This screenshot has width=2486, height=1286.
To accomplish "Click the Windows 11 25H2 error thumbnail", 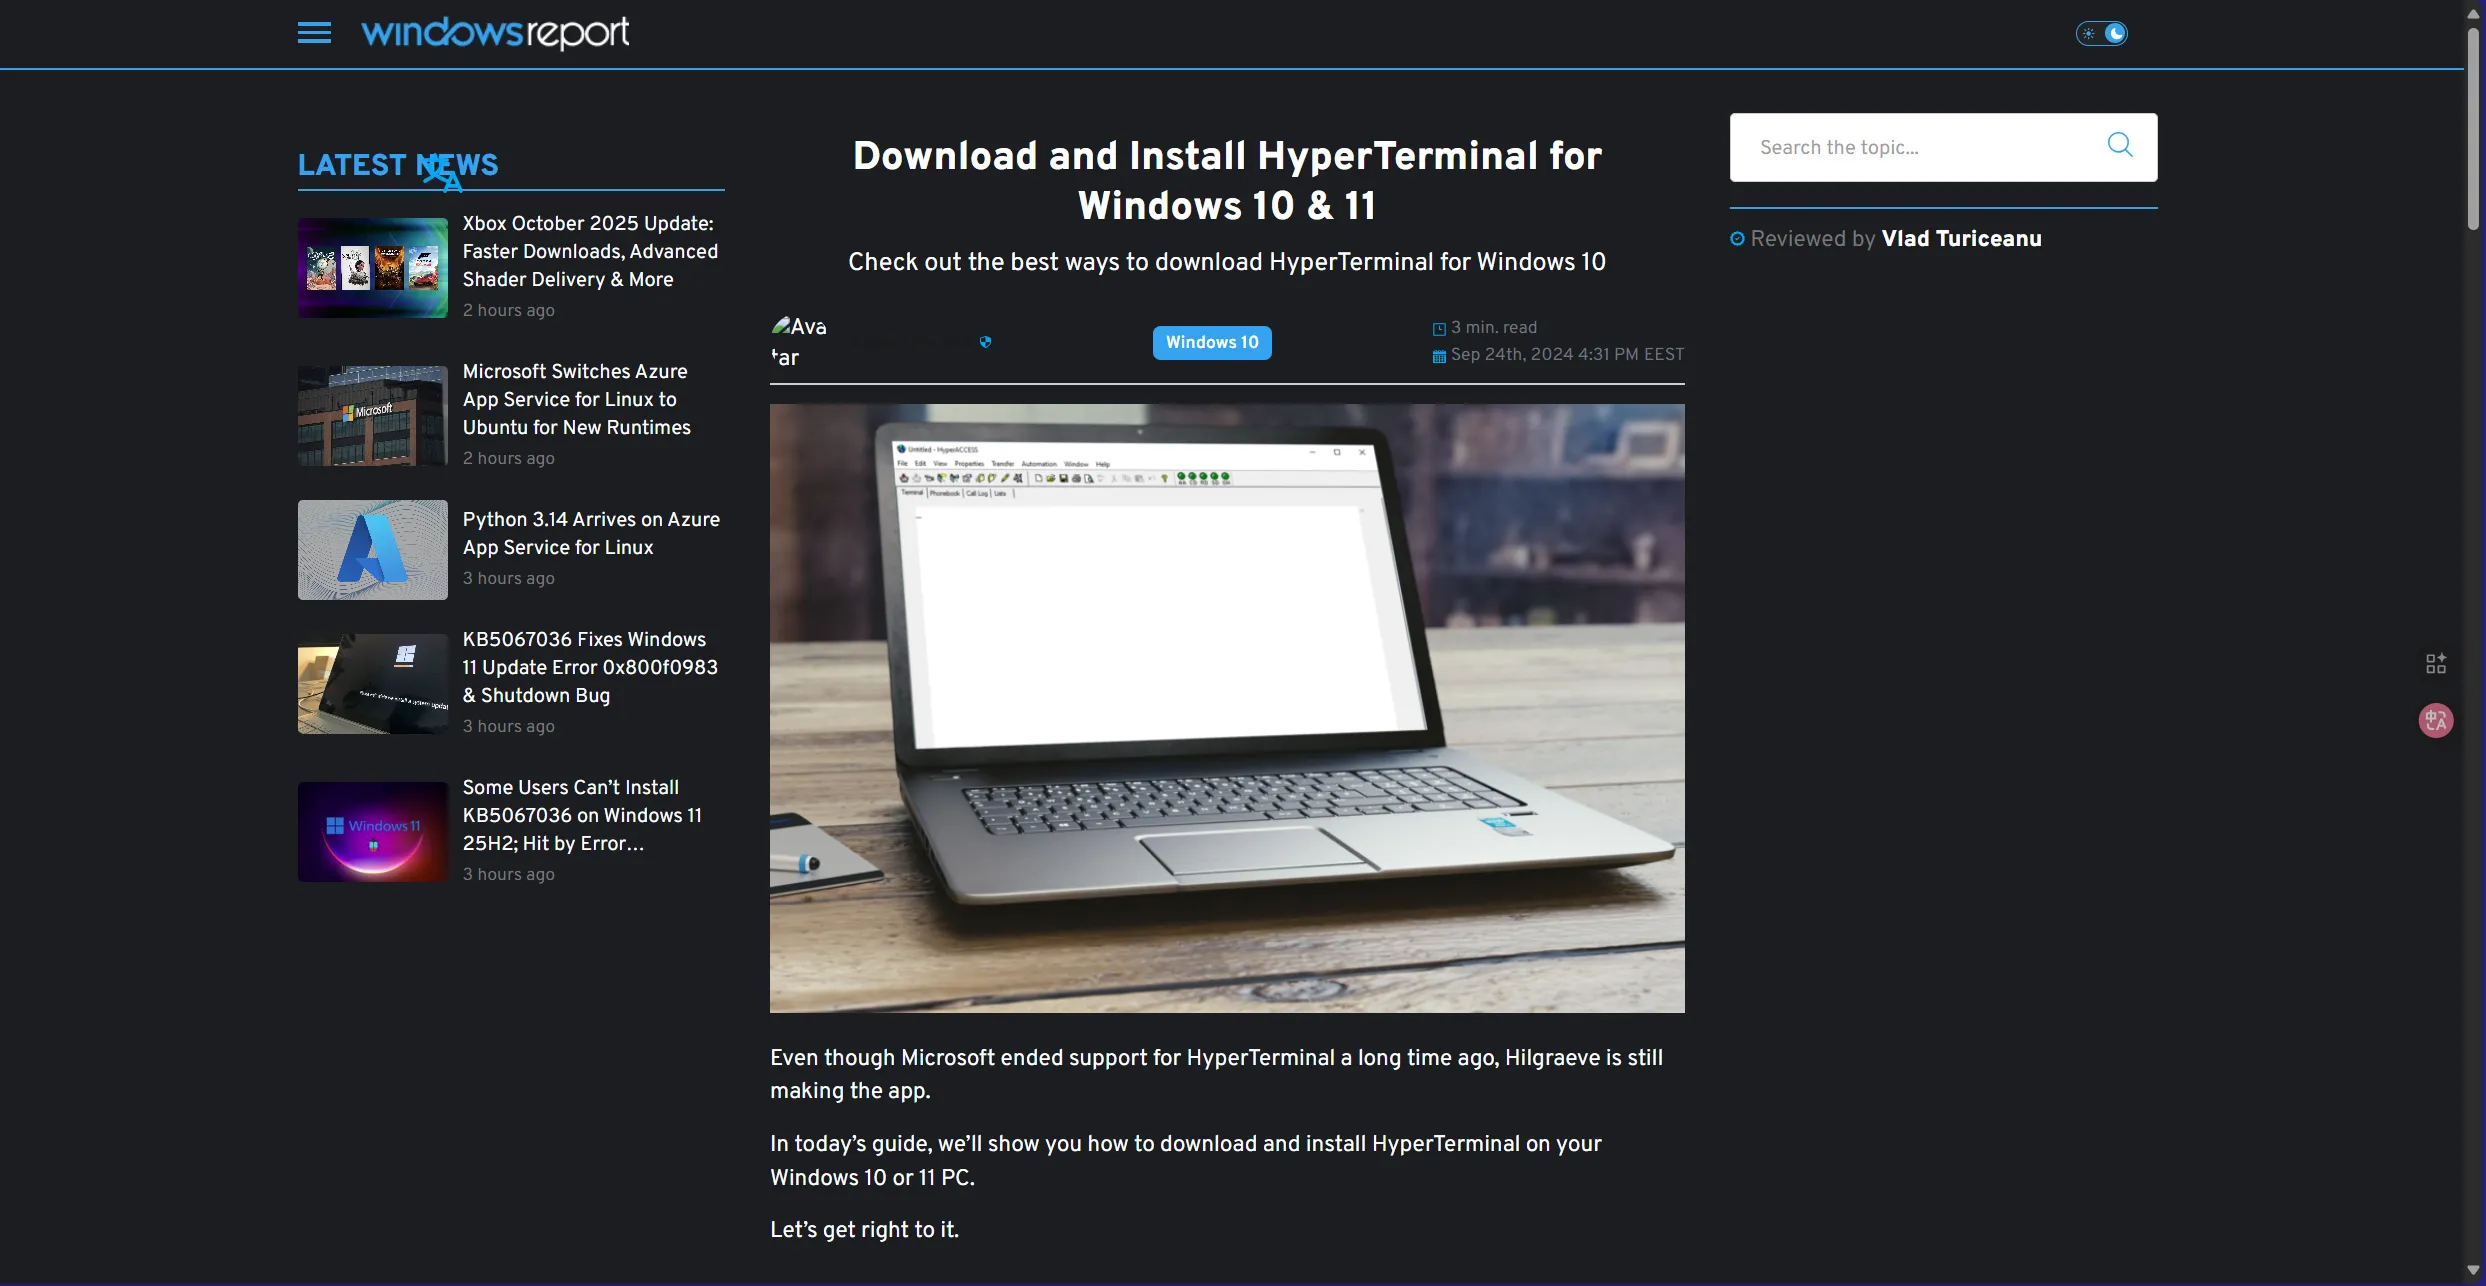I will [372, 831].
